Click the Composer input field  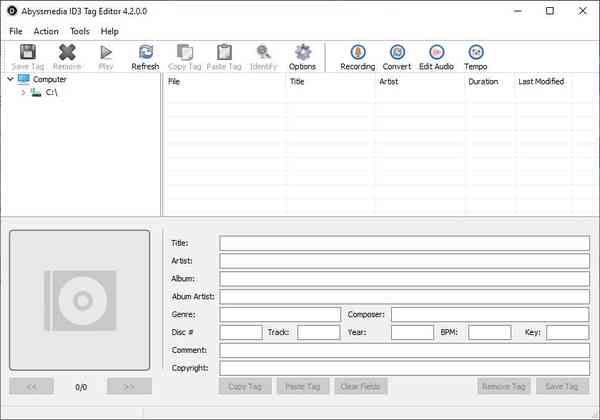[x=490, y=314]
